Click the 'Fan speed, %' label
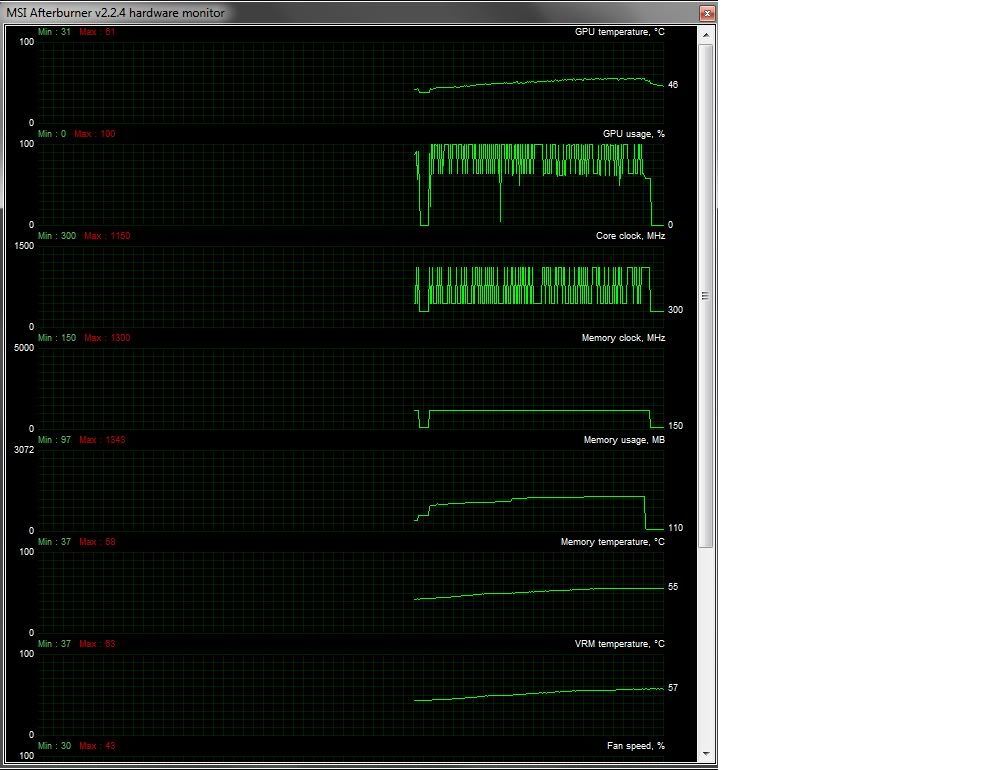The image size is (1008, 770). [x=636, y=746]
